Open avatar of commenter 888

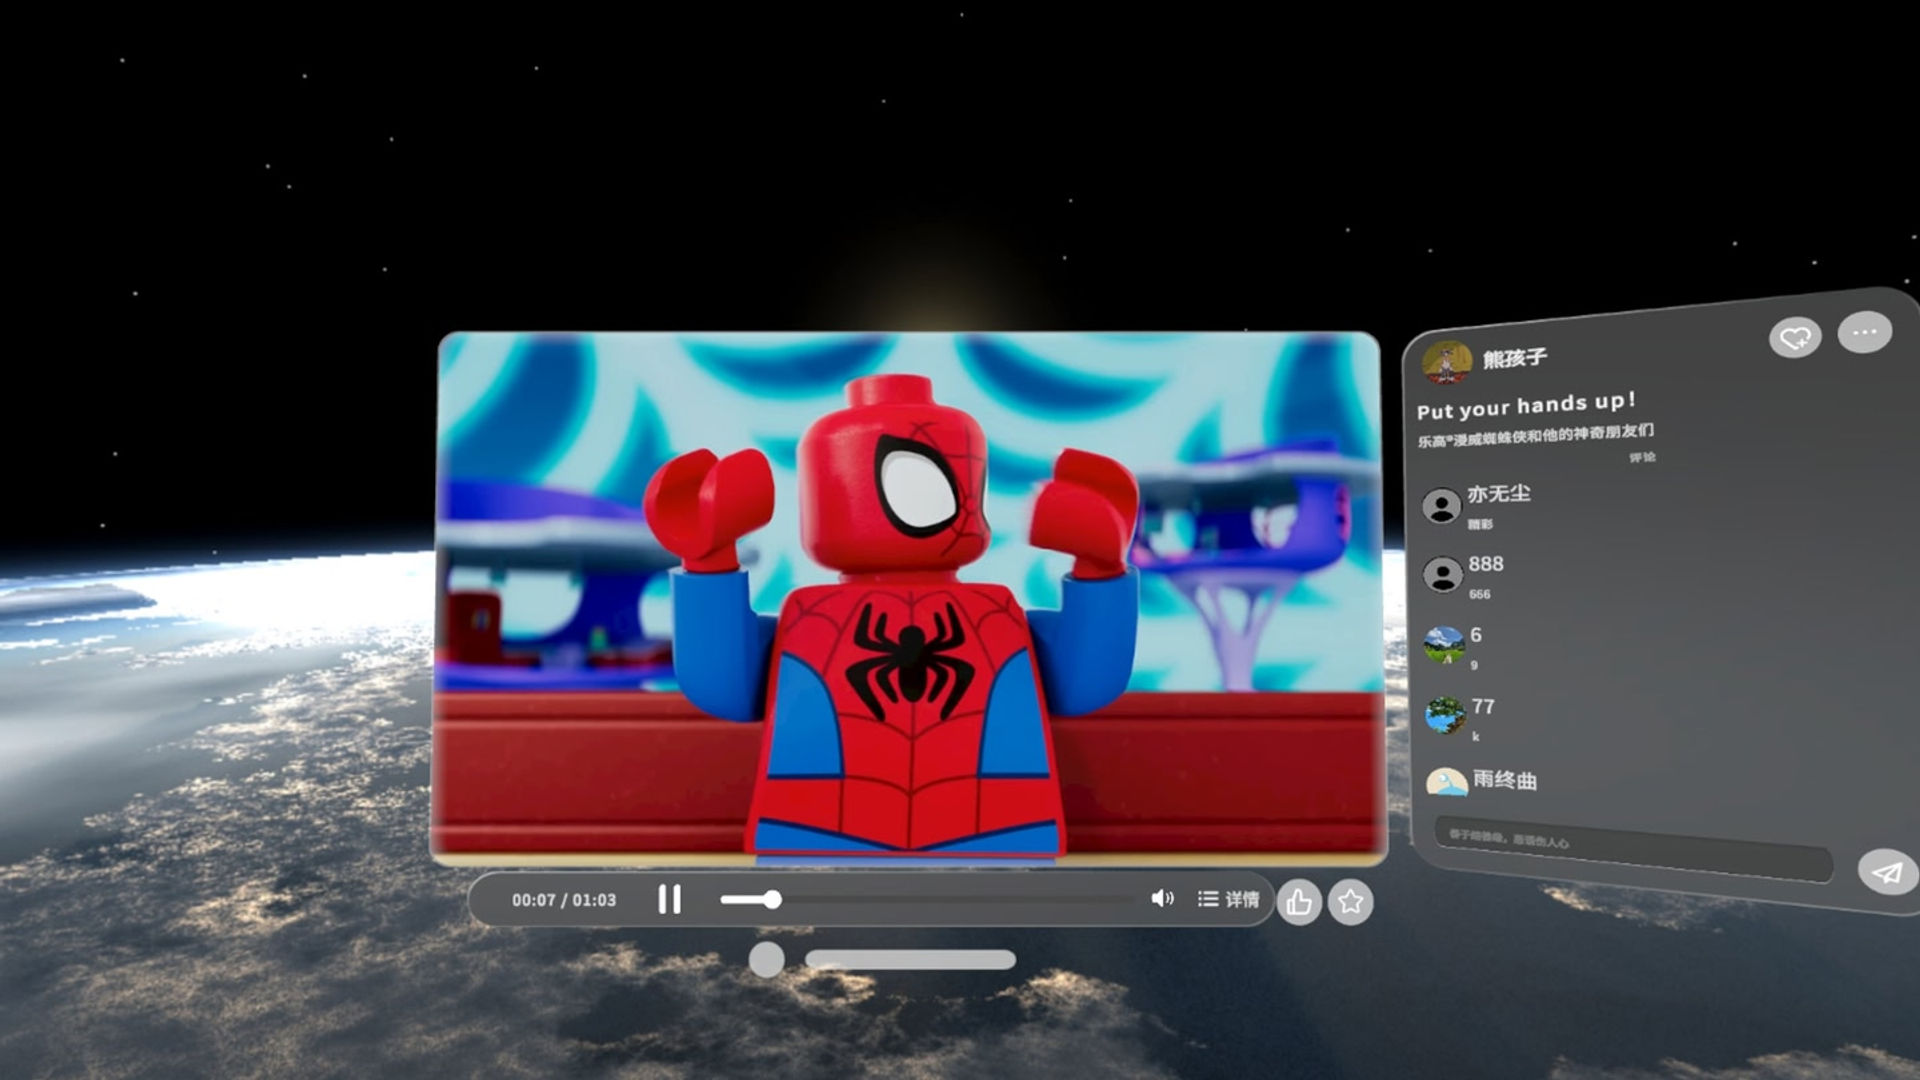tap(1442, 575)
